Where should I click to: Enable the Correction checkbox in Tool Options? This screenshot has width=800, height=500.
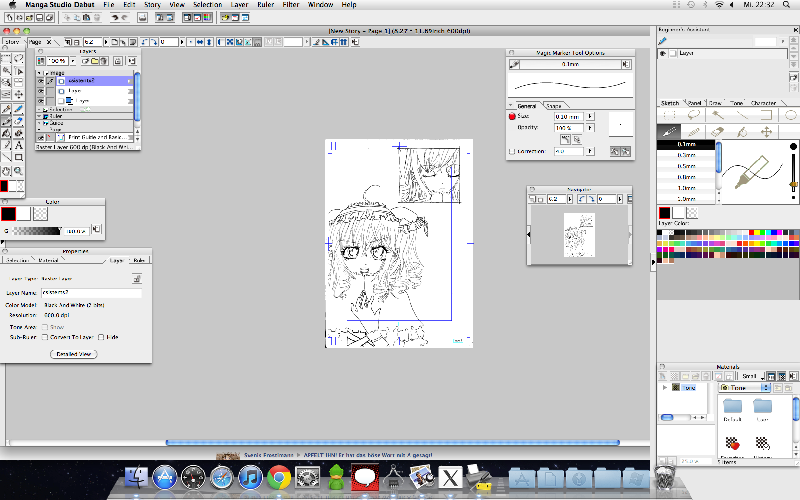(x=512, y=152)
